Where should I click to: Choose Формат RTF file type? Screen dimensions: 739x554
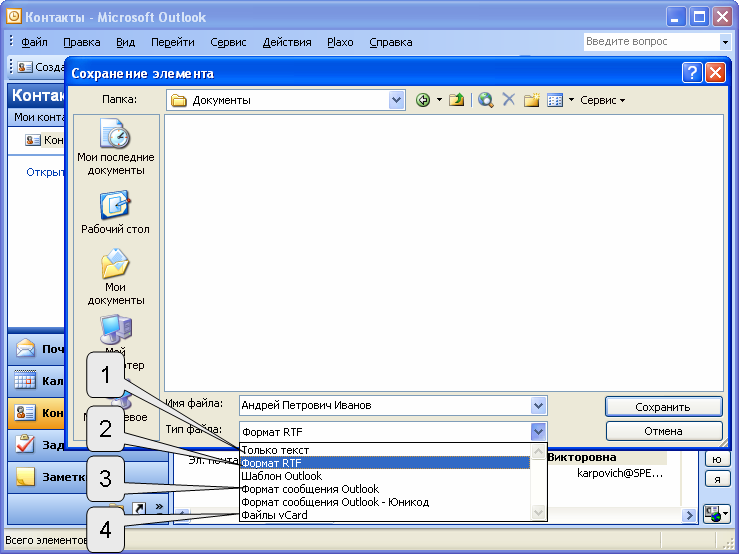click(x=385, y=463)
